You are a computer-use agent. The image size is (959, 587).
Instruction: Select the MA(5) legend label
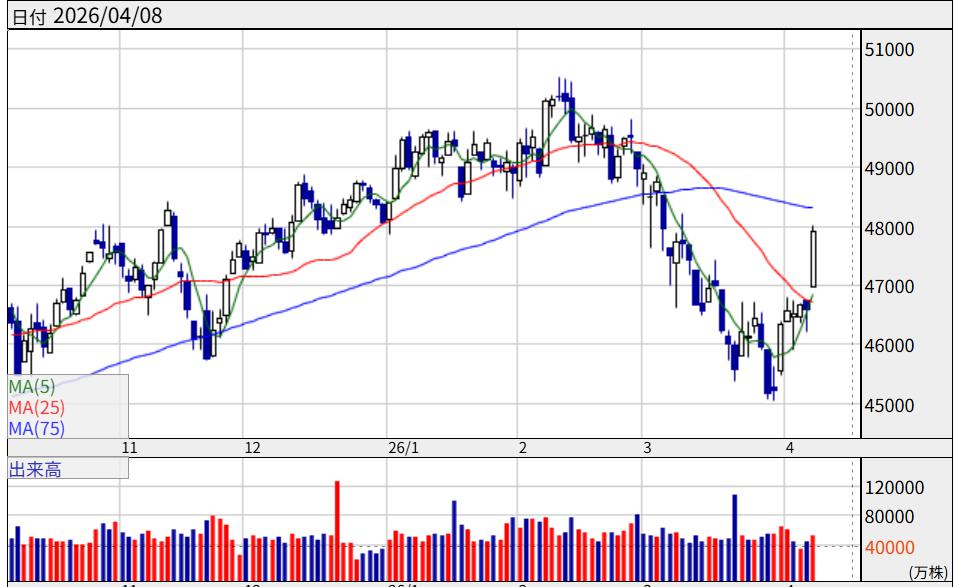33,386
